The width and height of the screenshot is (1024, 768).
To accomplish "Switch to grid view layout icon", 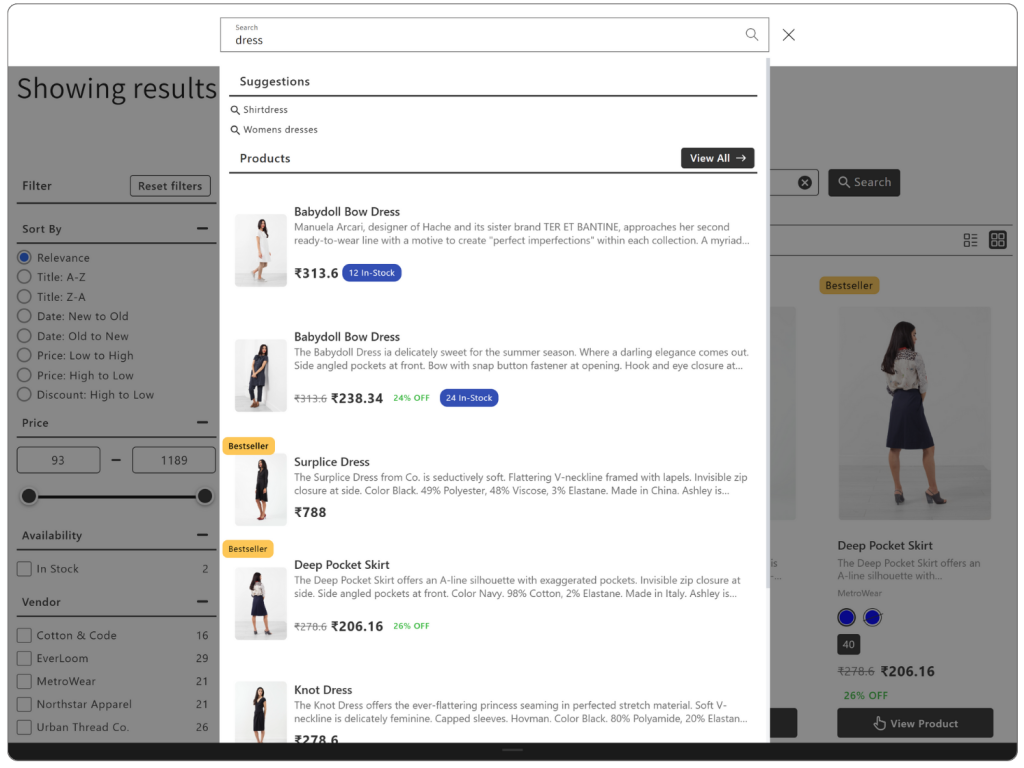I will 997,240.
